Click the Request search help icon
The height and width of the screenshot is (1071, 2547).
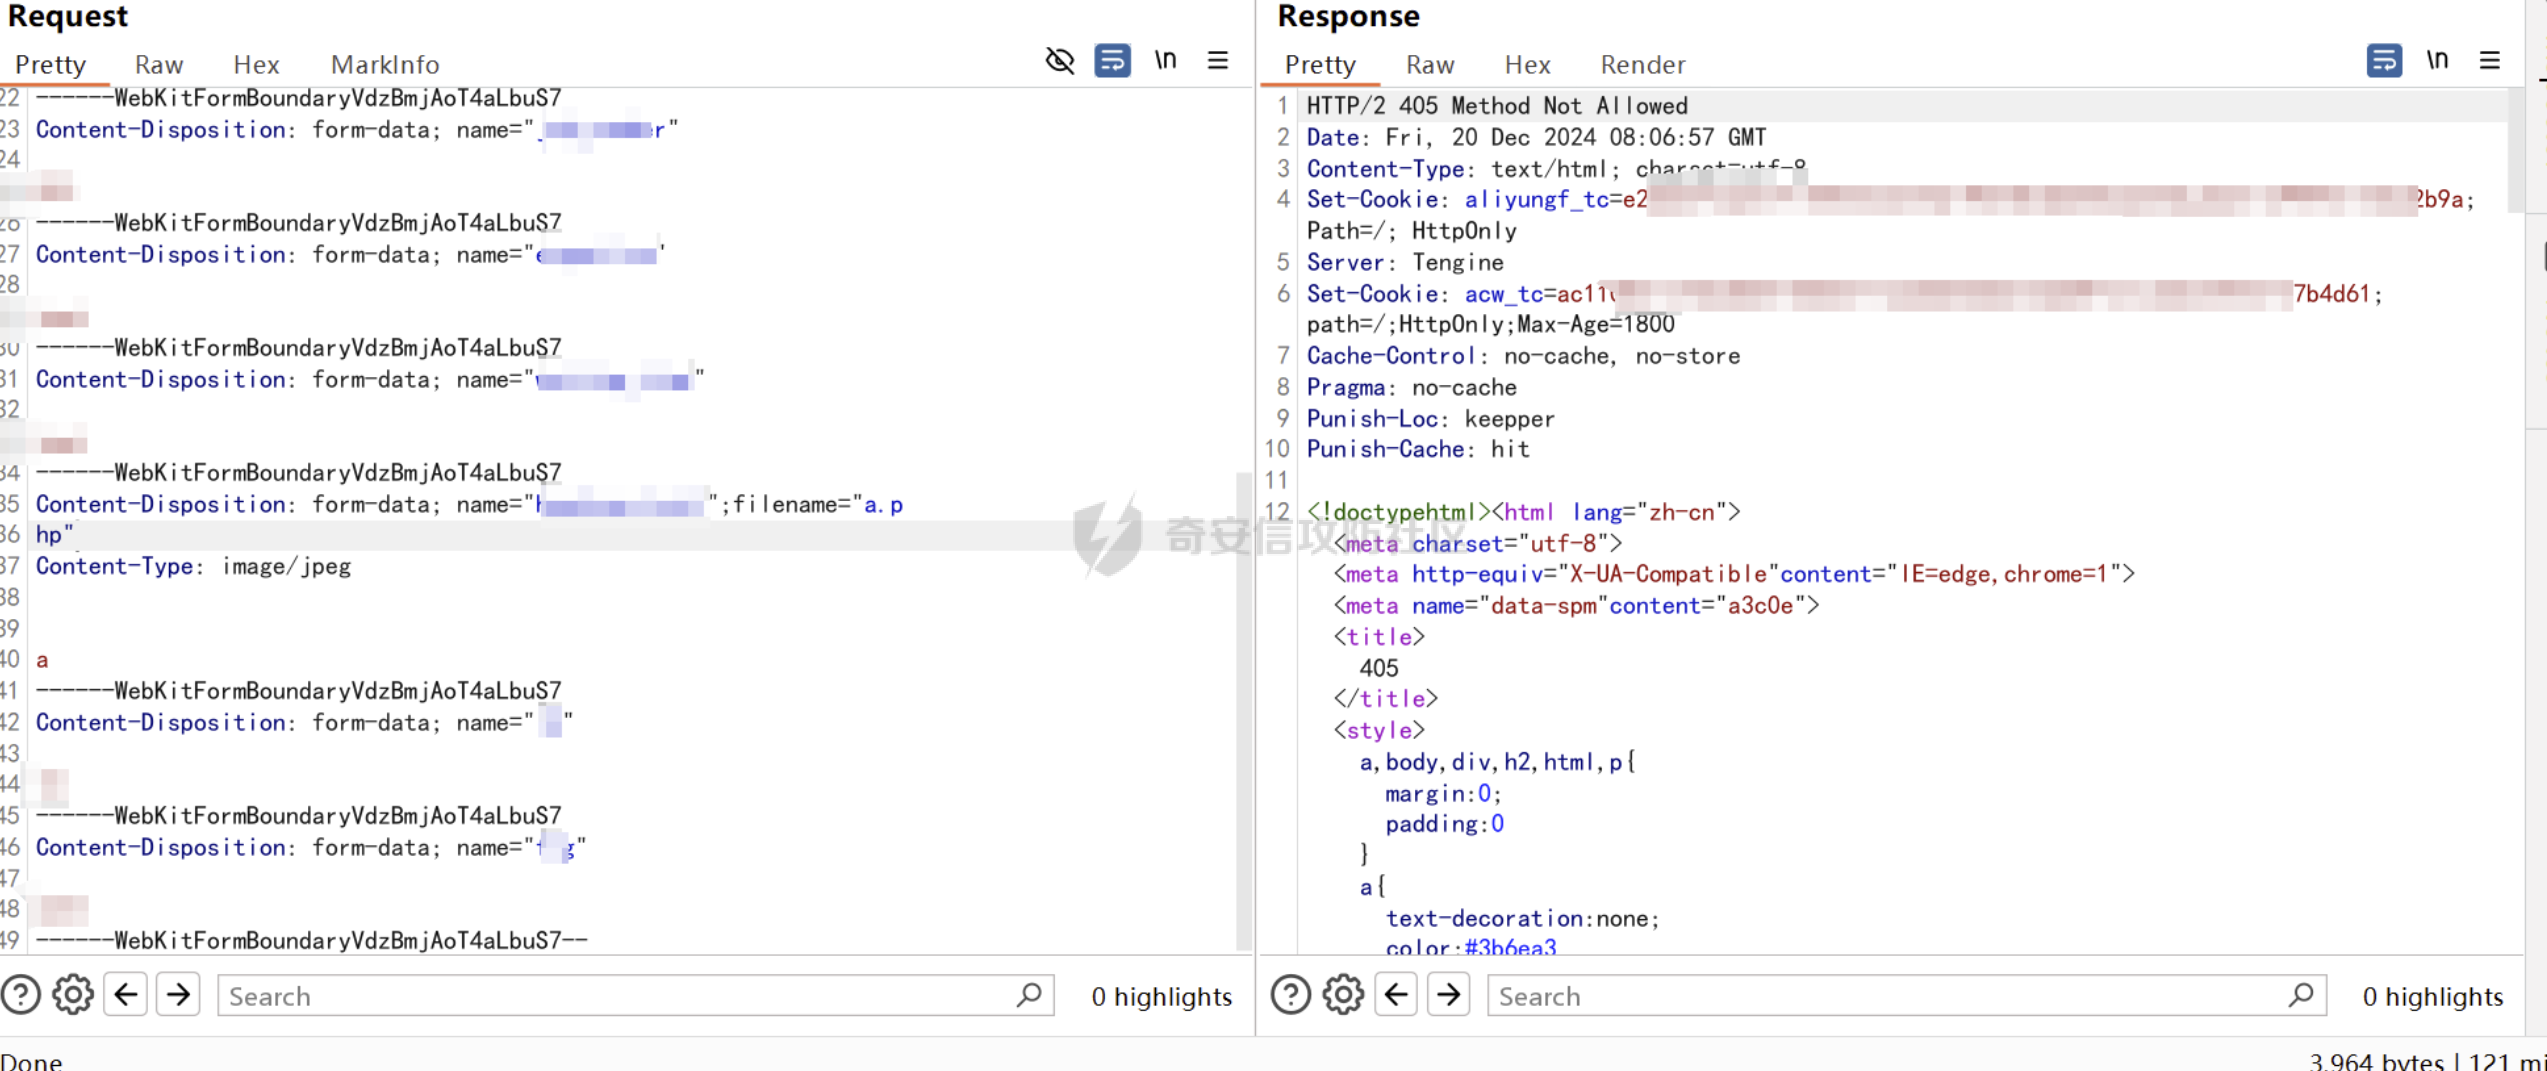coord(21,995)
